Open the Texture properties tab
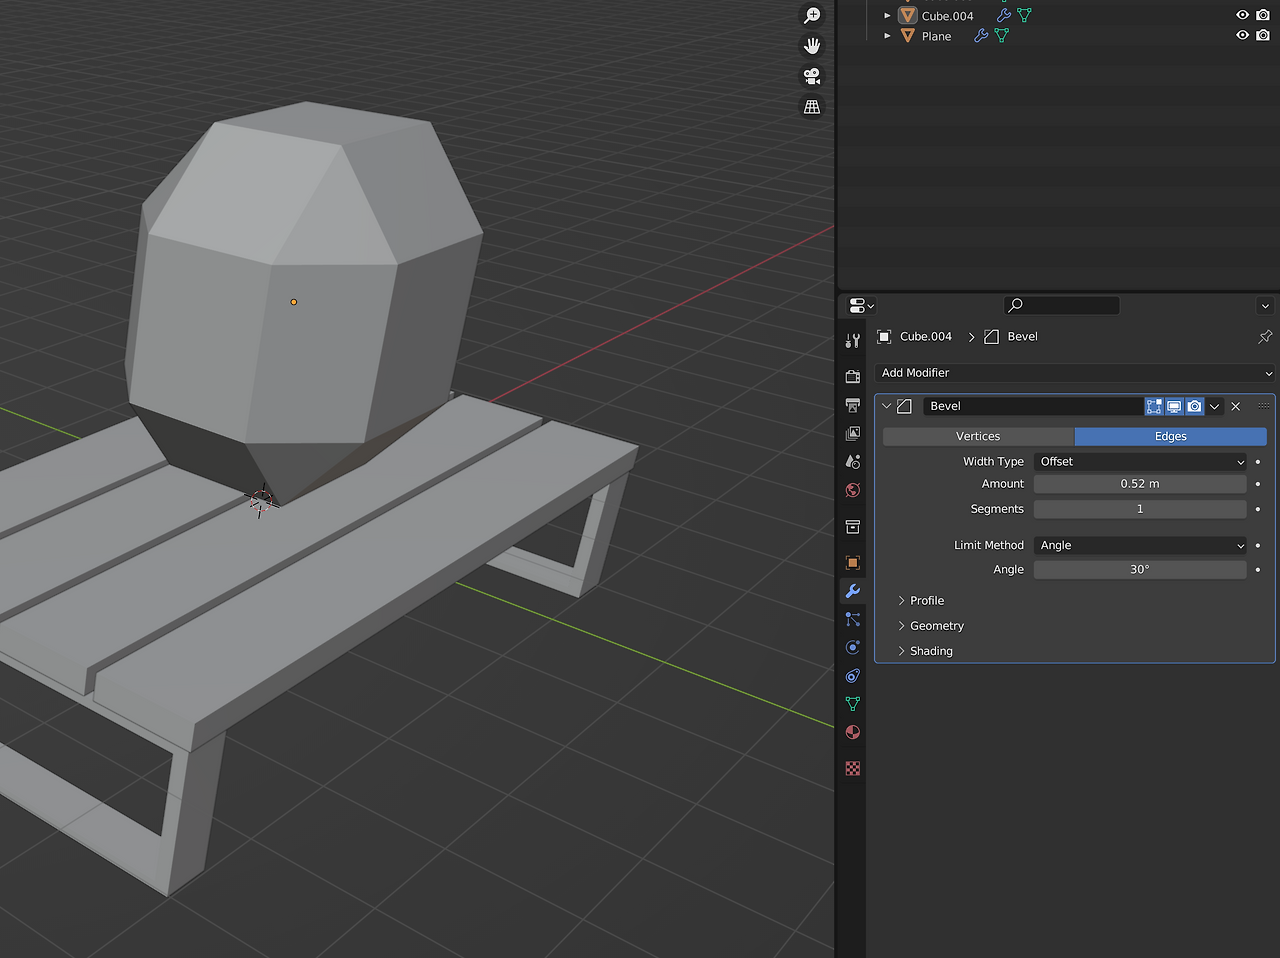This screenshot has height=958, width=1280. [x=853, y=768]
